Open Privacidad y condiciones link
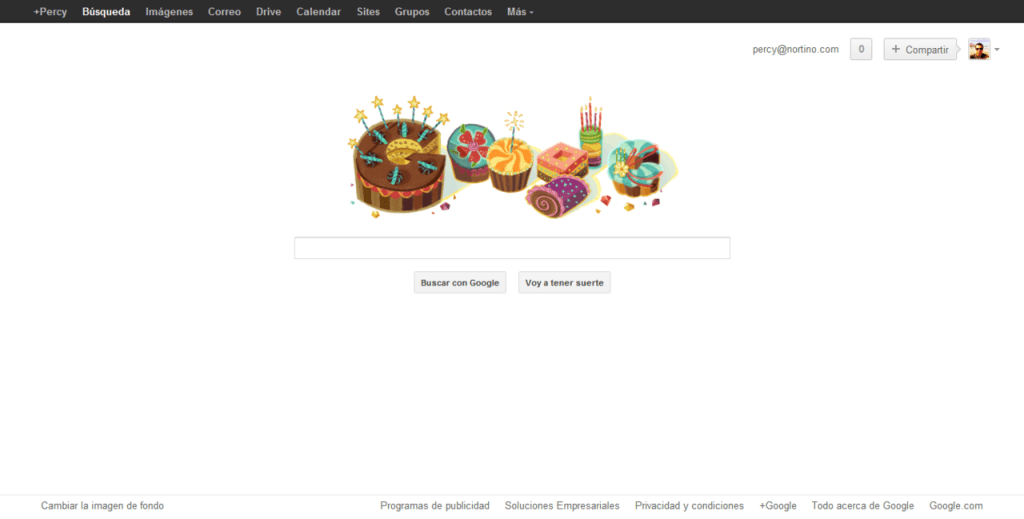The width and height of the screenshot is (1024, 519). 689,506
